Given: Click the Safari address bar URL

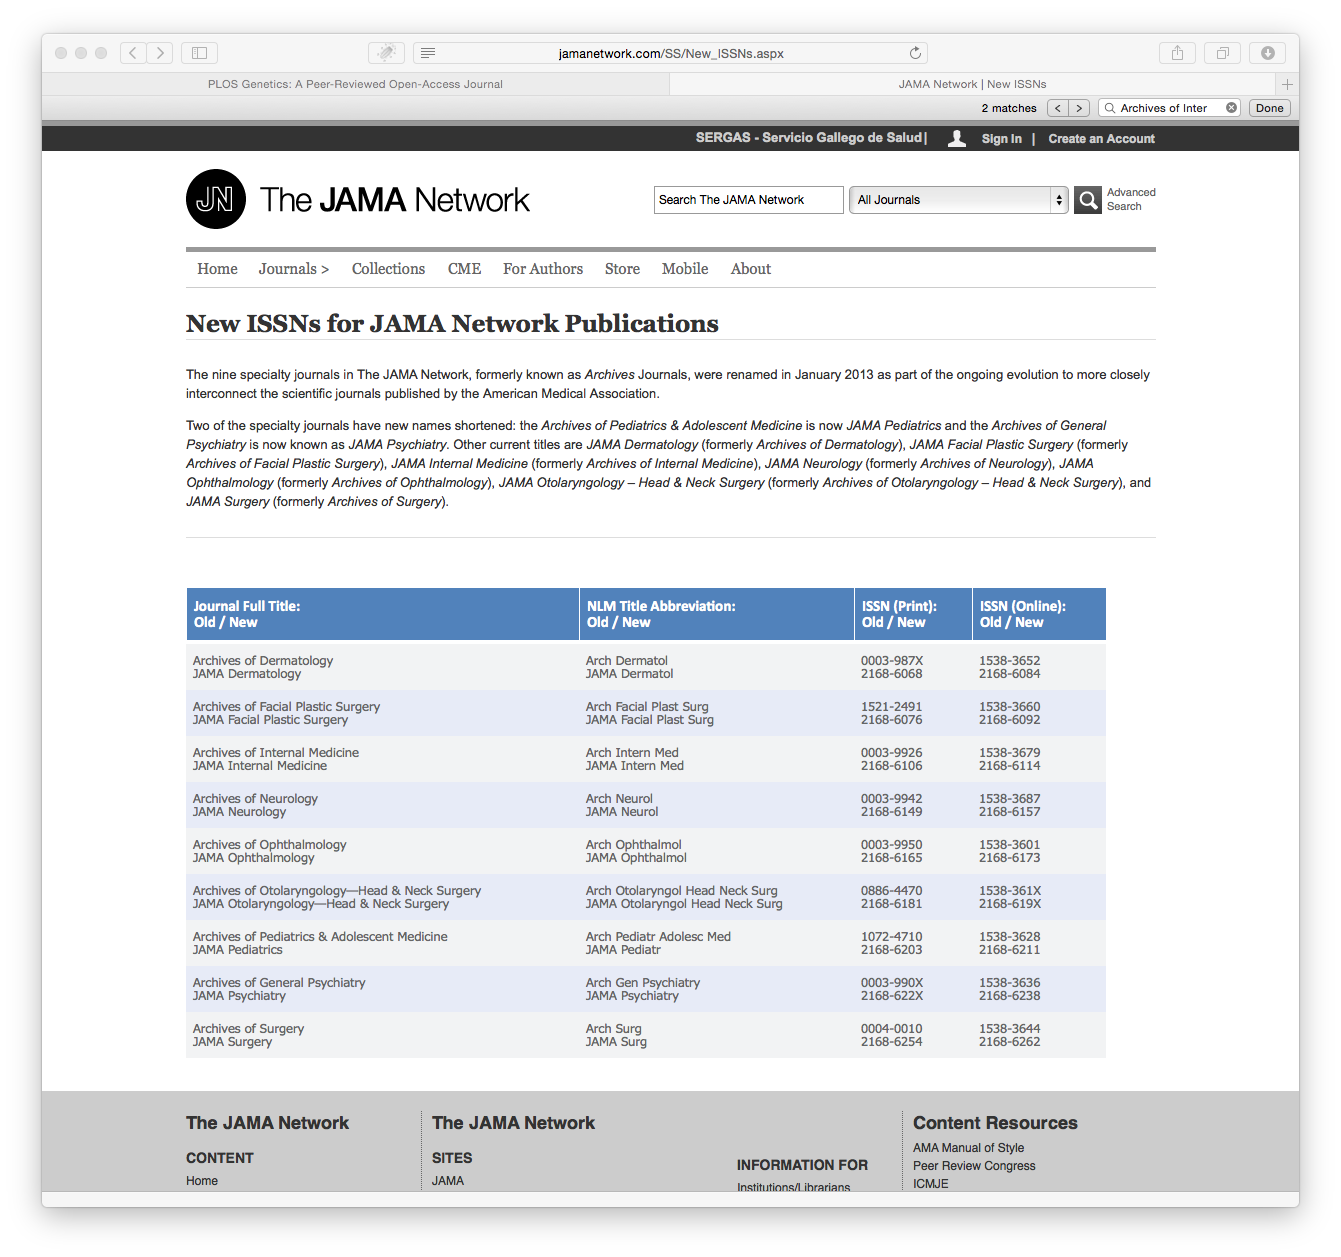Looking at the screenshot, I should 671,53.
